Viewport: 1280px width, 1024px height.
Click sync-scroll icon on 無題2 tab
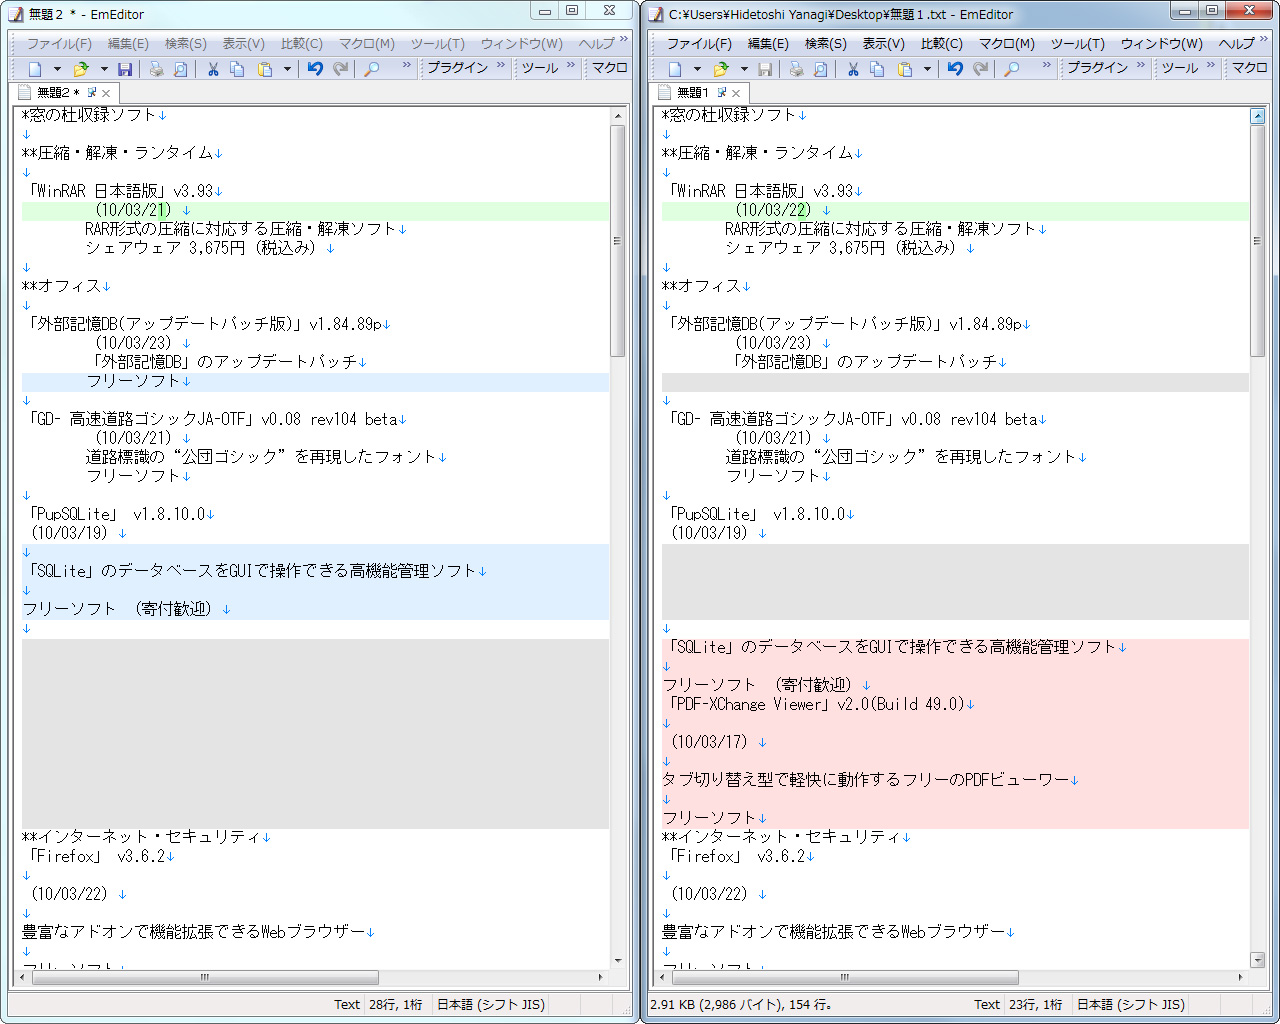tap(92, 92)
